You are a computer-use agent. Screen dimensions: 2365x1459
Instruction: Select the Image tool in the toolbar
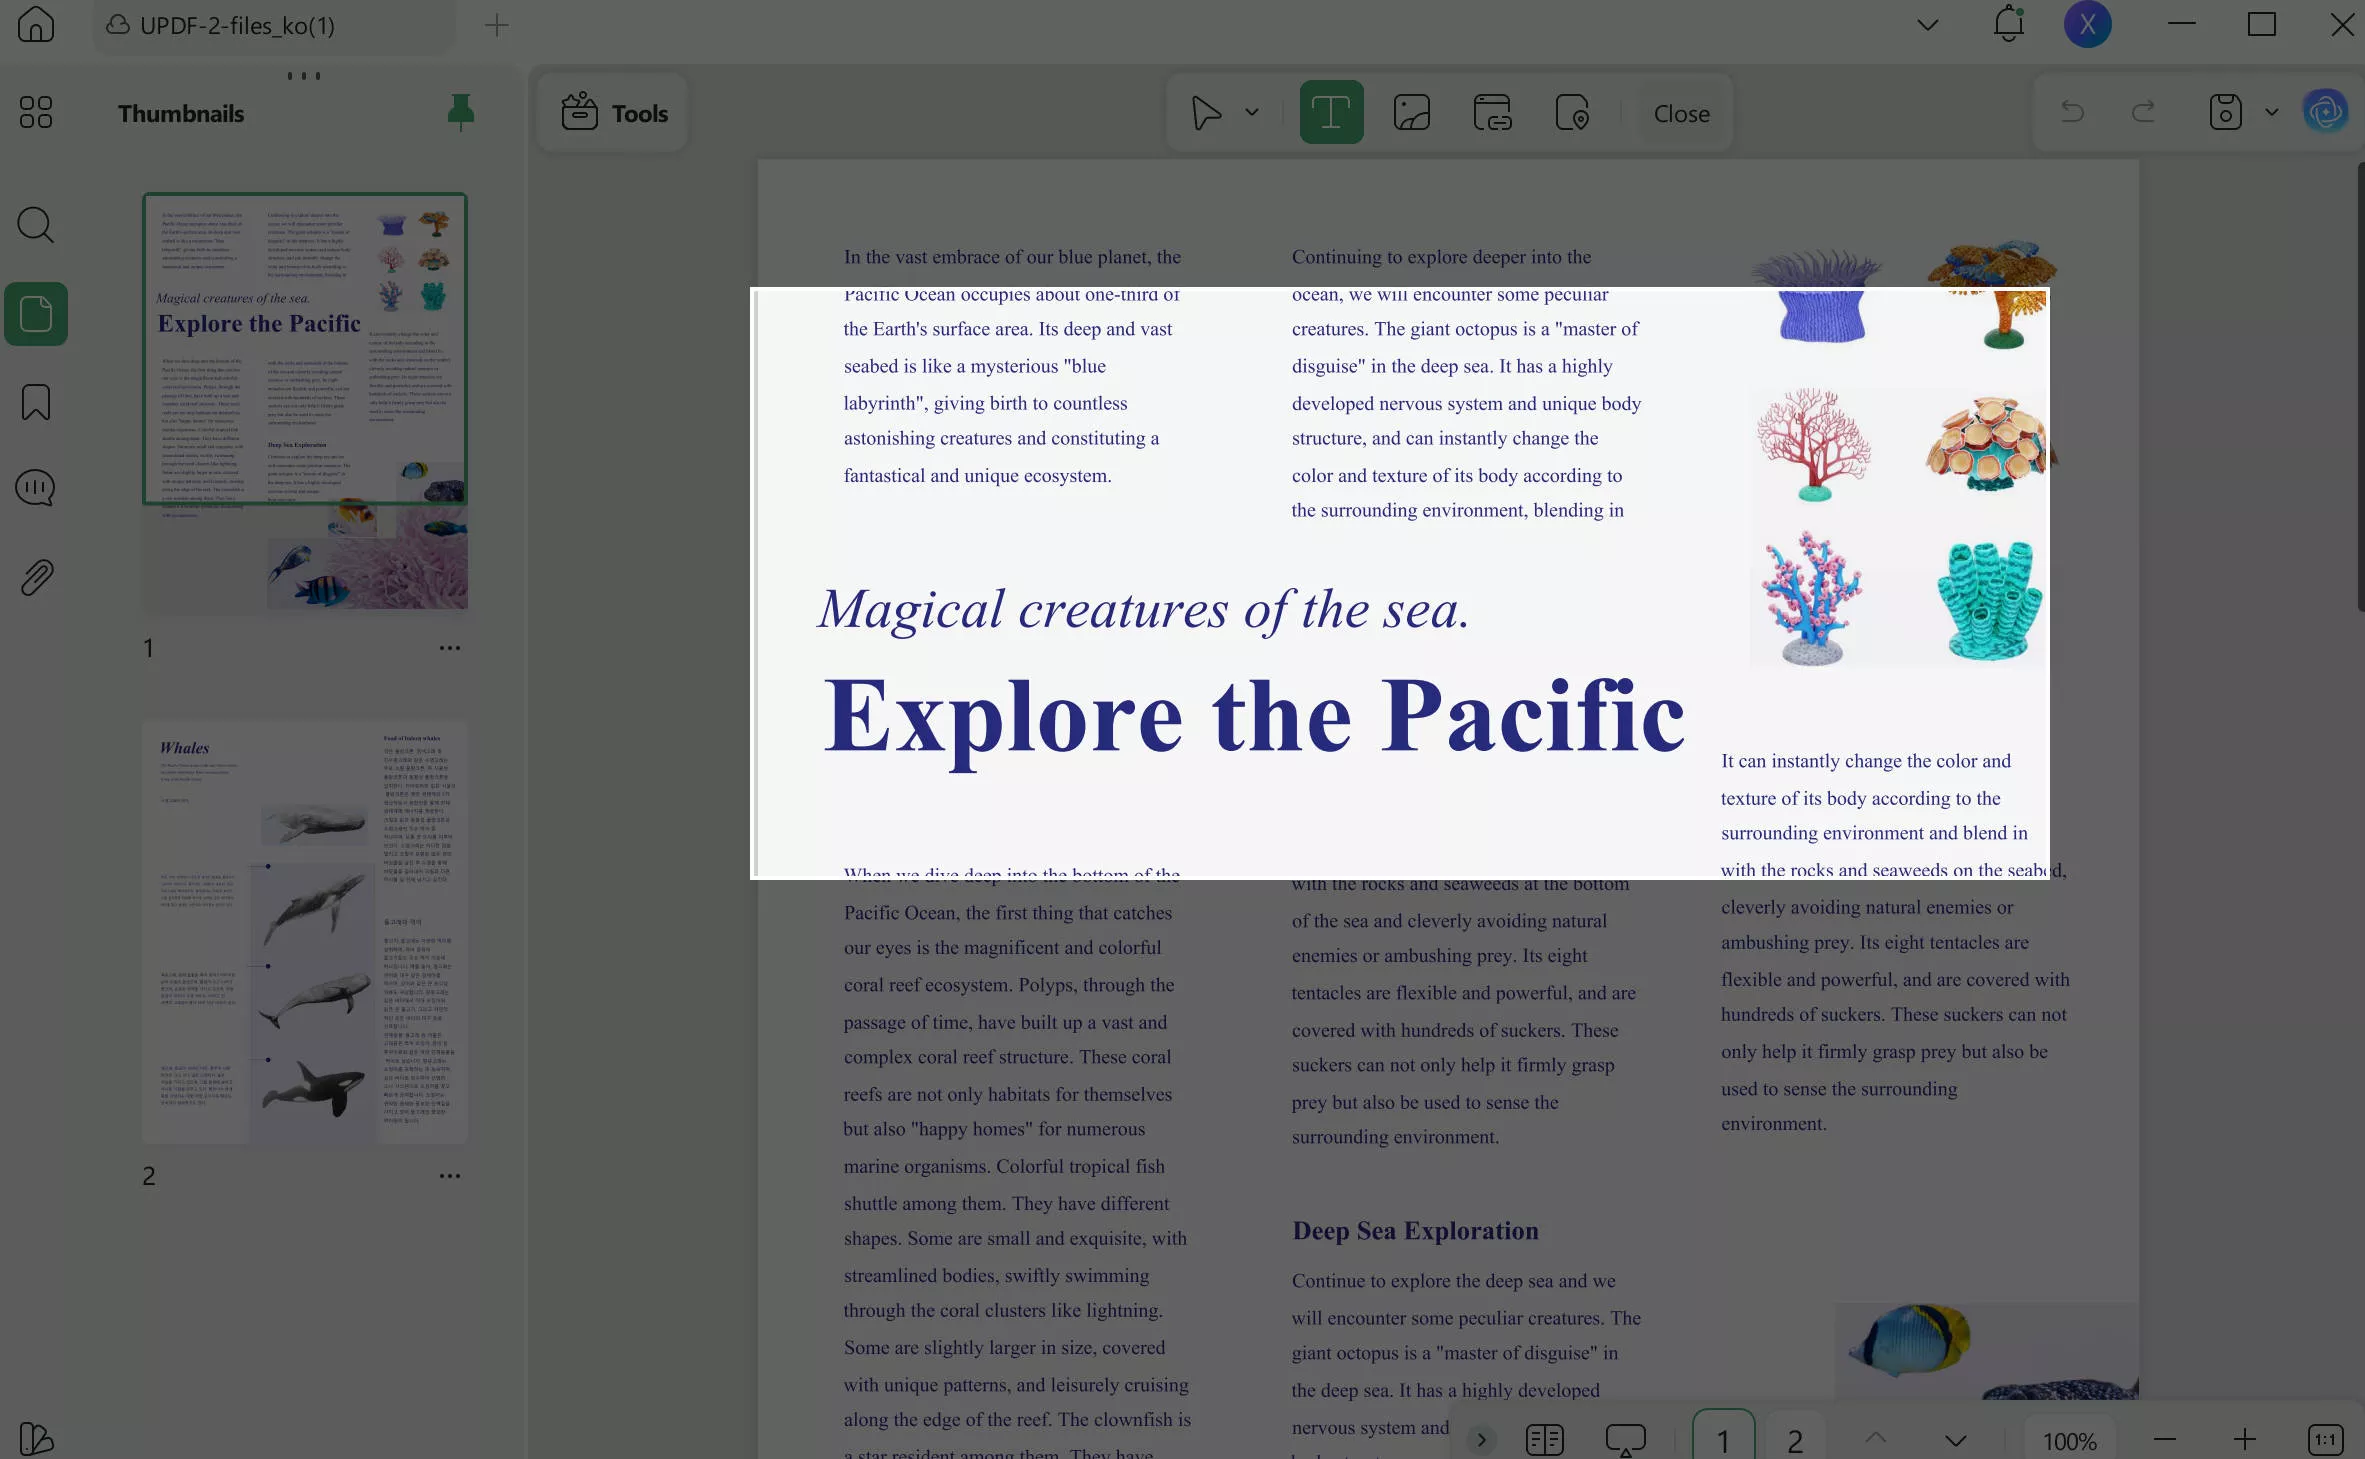(x=1410, y=112)
